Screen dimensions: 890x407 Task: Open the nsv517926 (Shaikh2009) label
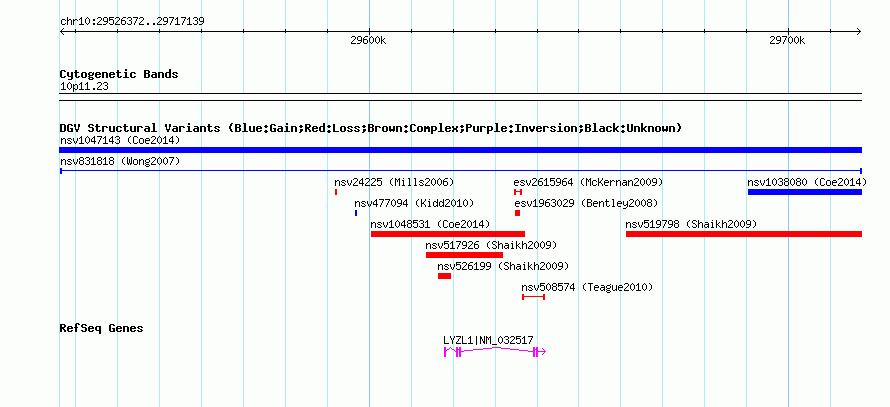pyautogui.click(x=492, y=246)
